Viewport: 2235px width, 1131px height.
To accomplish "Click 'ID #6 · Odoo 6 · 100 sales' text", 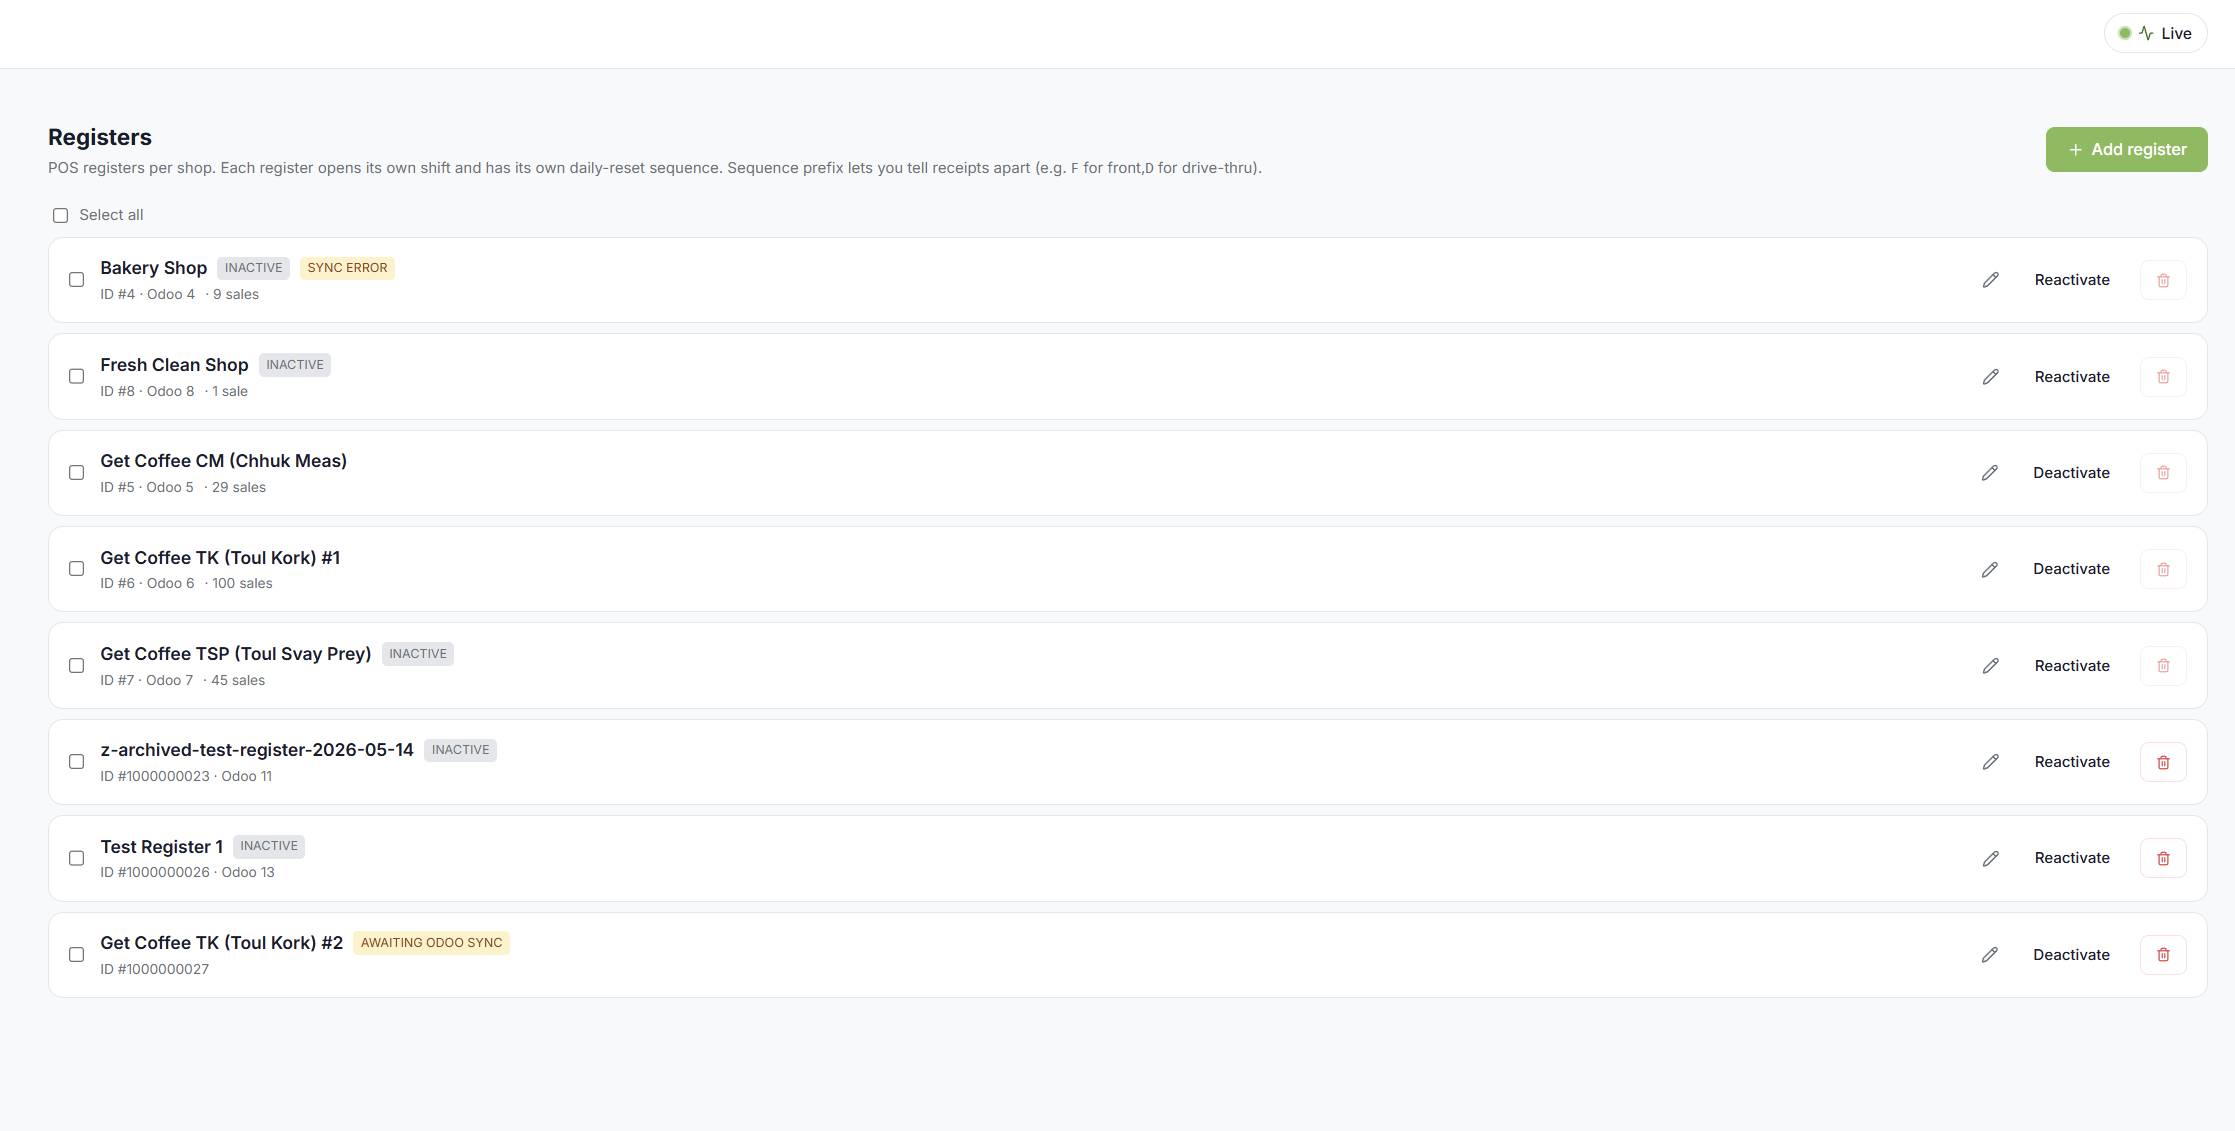I will pyautogui.click(x=186, y=583).
